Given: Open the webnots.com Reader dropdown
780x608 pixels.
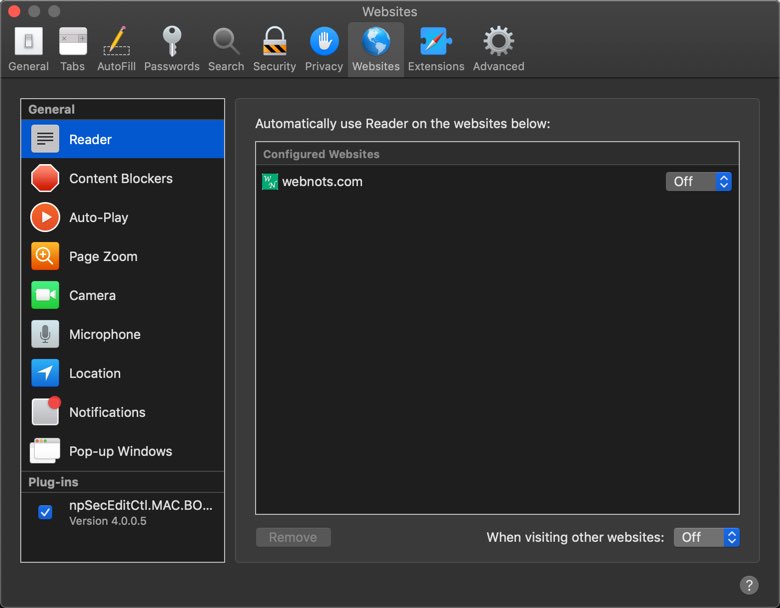Looking at the screenshot, I should point(699,181).
